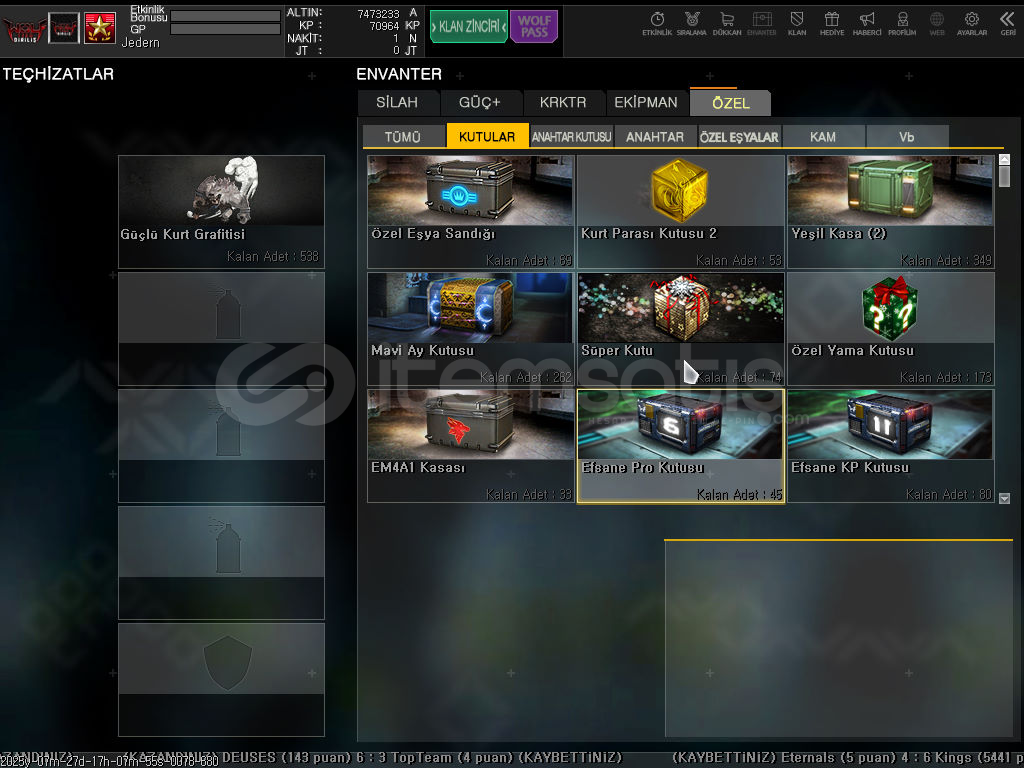Select the Yeşil Kasa (2) crate
The width and height of the screenshot is (1024, 768).
pyautogui.click(x=891, y=212)
